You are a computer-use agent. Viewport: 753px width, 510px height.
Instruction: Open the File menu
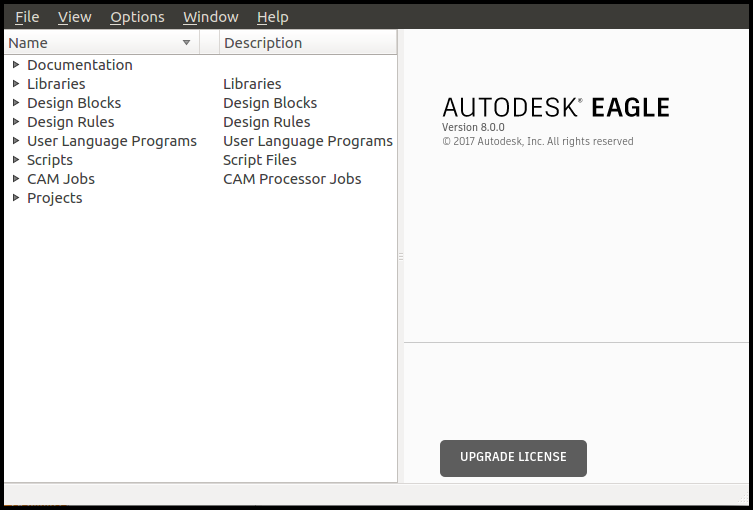tap(27, 17)
